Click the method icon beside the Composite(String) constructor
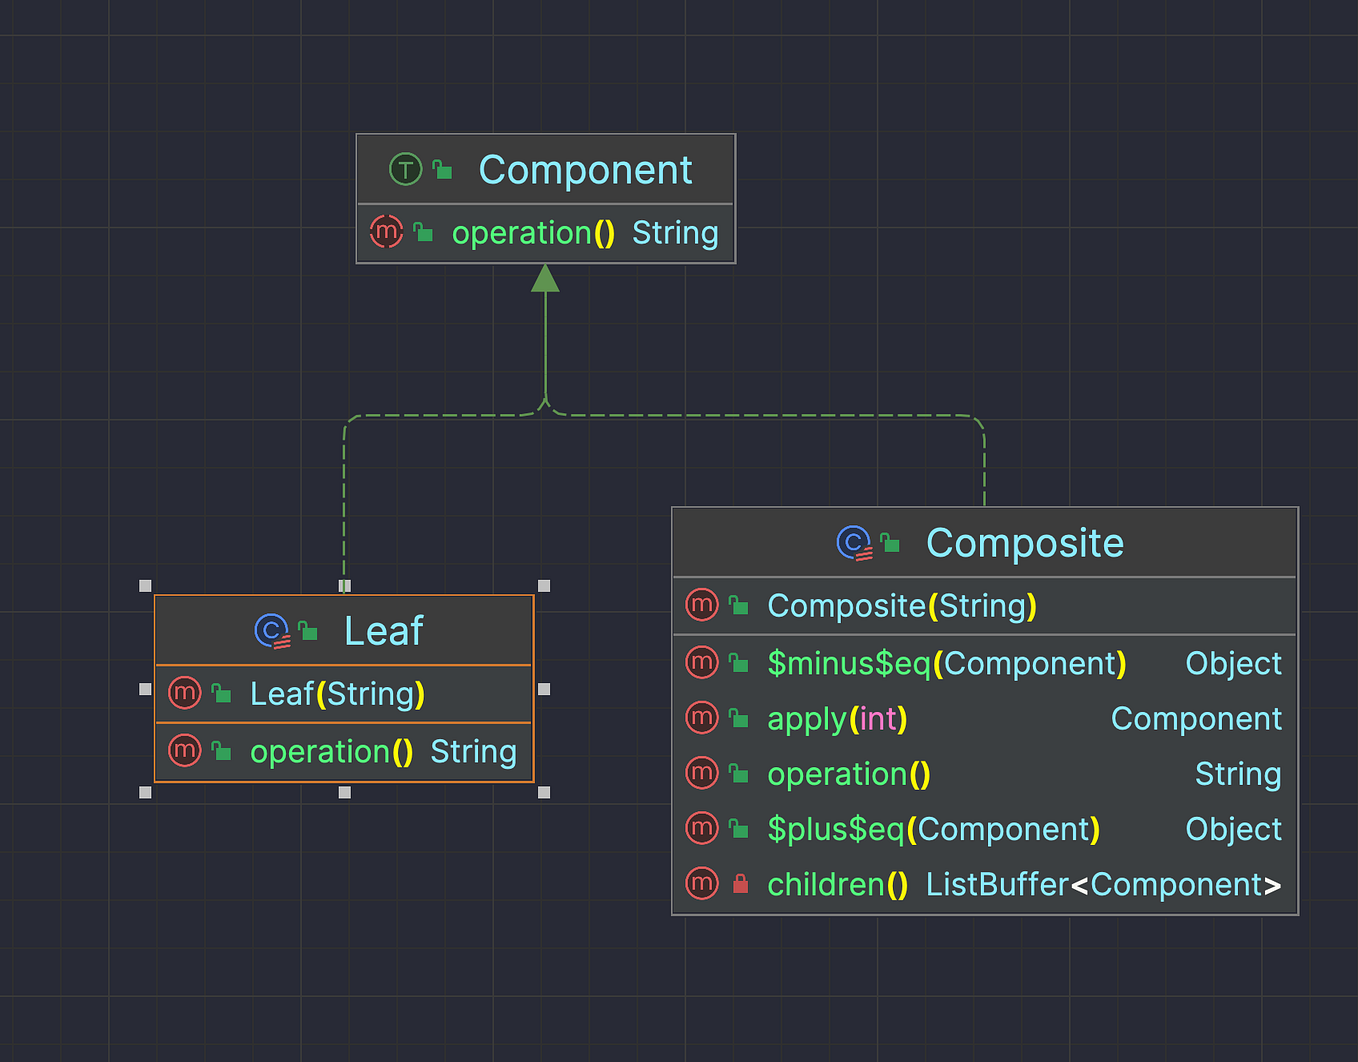1358x1062 pixels. tap(702, 605)
